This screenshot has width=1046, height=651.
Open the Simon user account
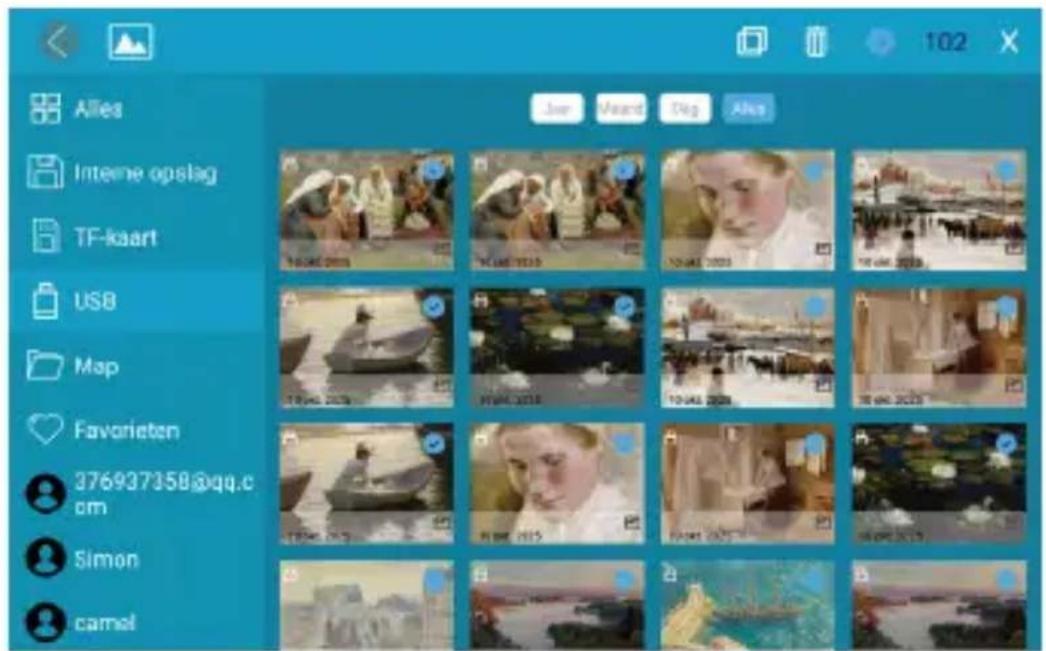(x=137, y=558)
